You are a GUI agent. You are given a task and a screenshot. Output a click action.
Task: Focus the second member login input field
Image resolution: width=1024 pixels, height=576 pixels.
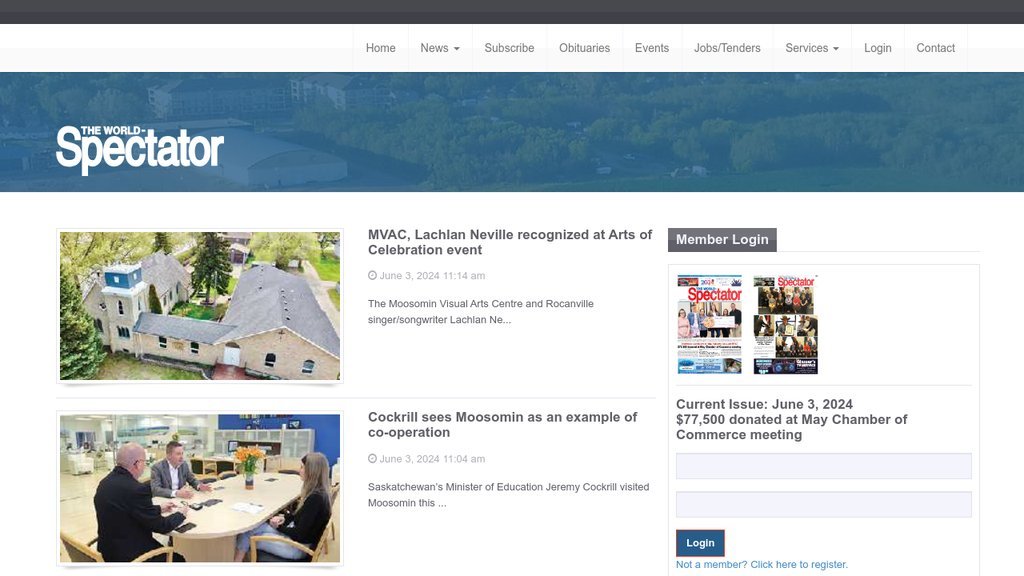tap(823, 504)
